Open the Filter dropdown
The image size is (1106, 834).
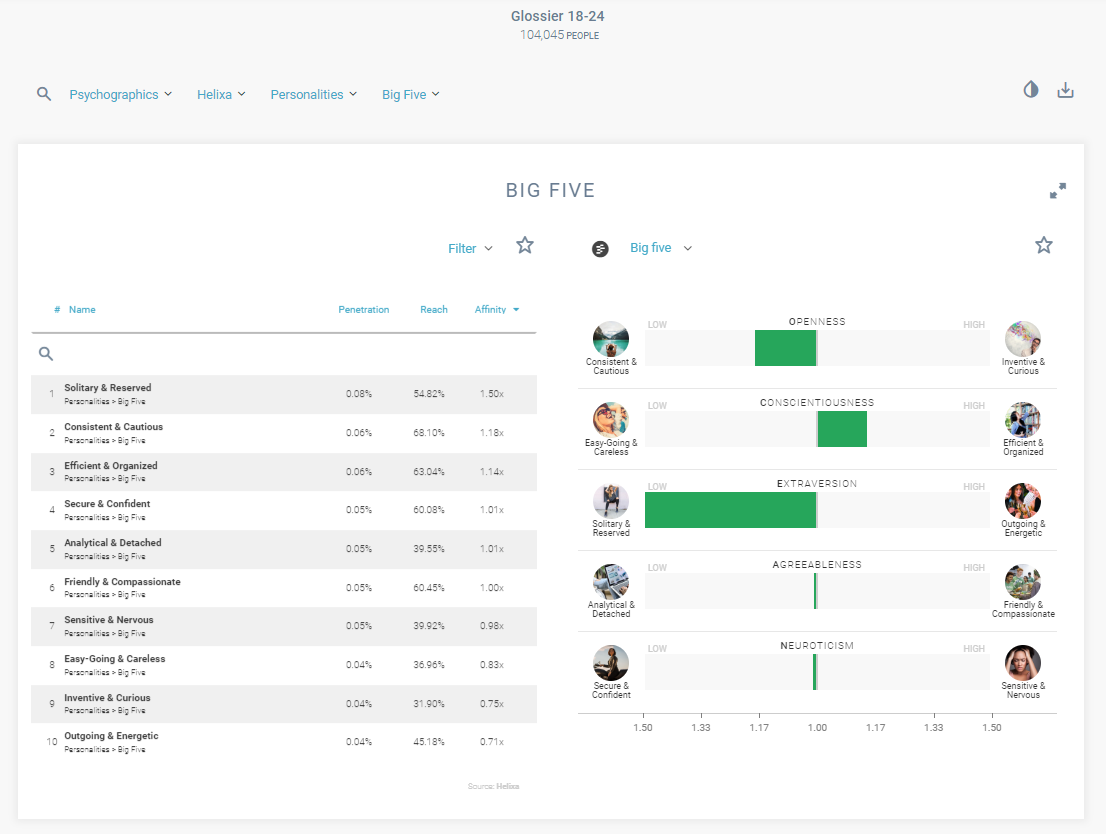point(470,248)
